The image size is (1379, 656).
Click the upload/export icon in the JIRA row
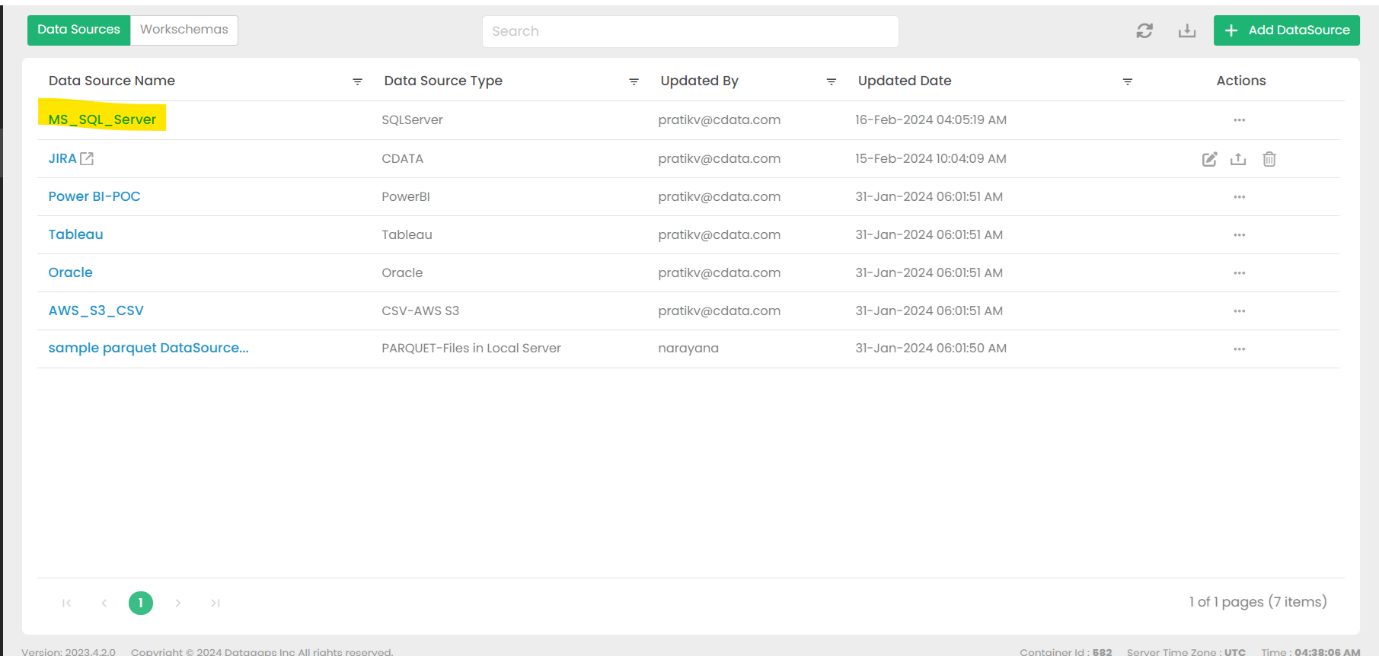(1238, 159)
